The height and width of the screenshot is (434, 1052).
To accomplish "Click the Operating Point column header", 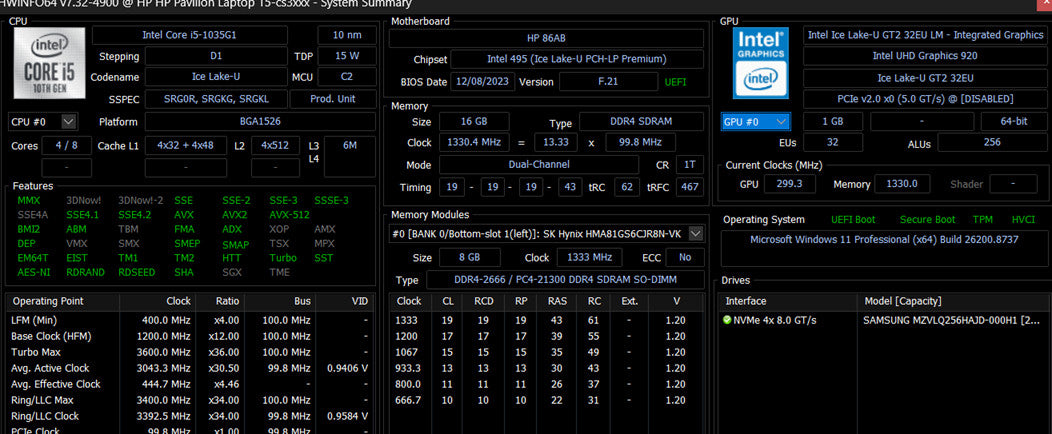I will click(x=63, y=302).
